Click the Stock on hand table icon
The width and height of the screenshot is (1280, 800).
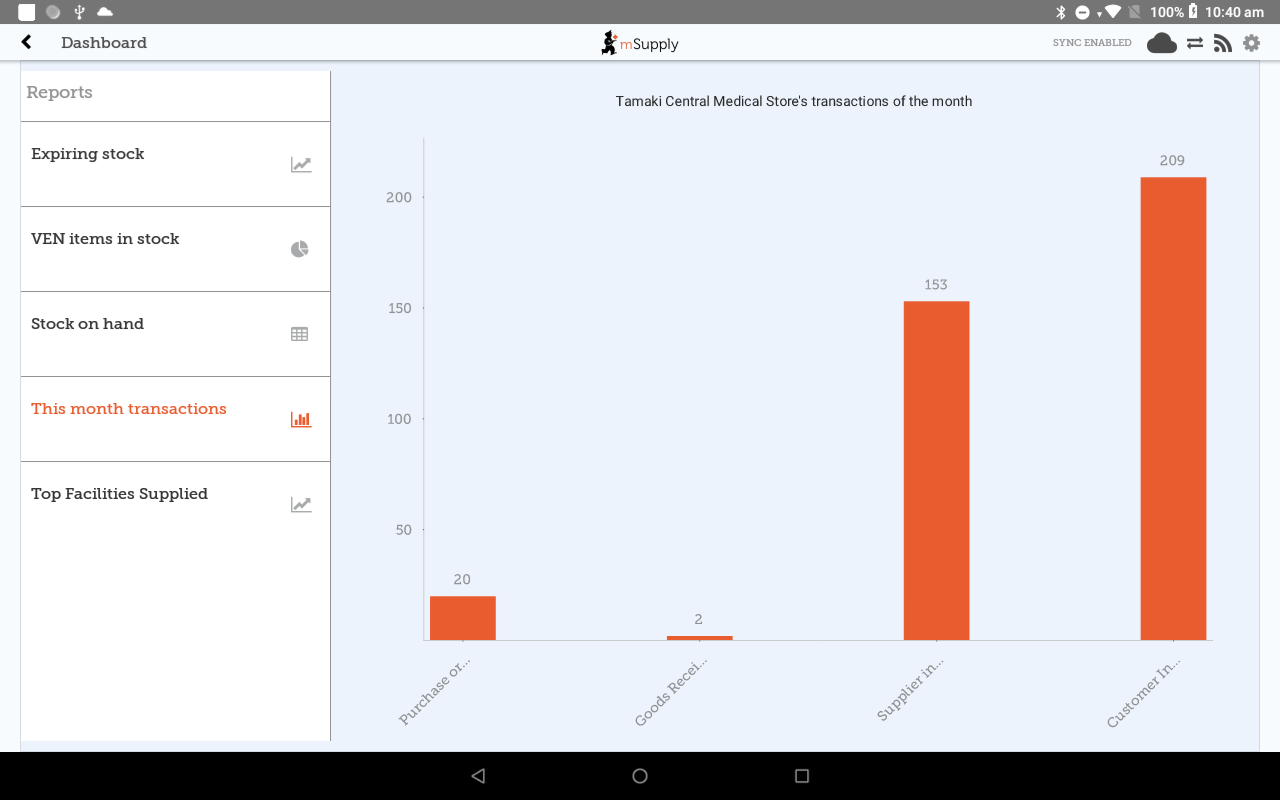pyautogui.click(x=300, y=334)
